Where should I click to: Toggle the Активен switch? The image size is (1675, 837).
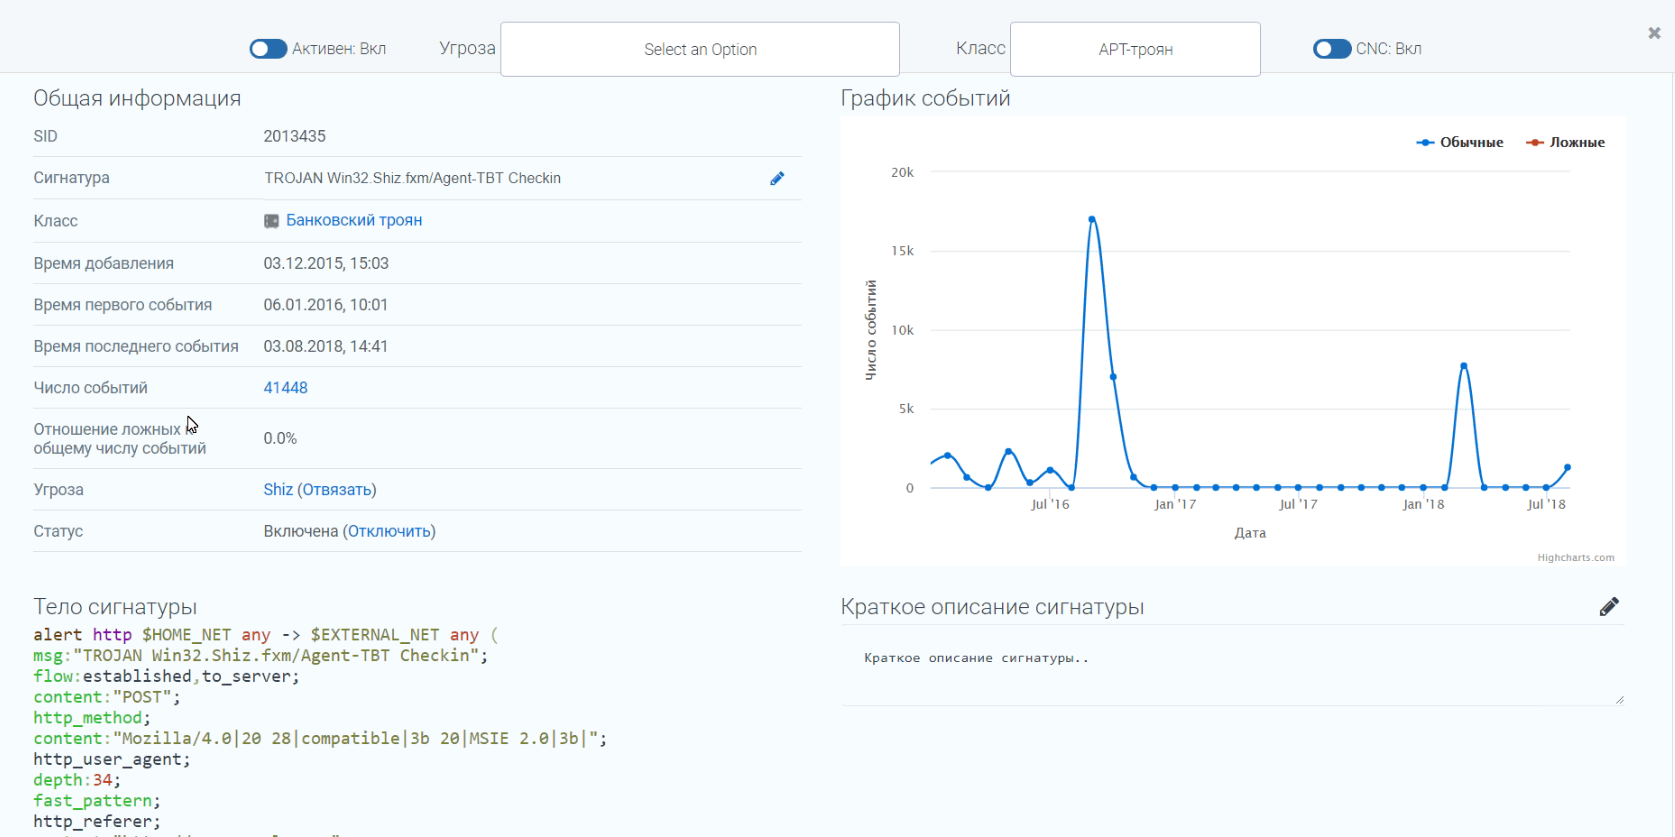click(x=268, y=49)
